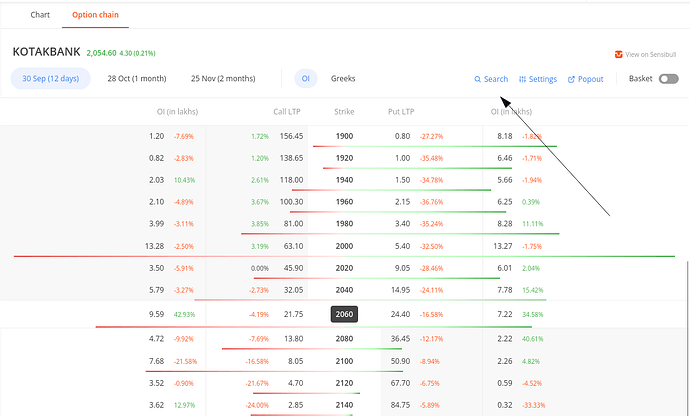Toggle the Basket switch on

click(x=668, y=79)
